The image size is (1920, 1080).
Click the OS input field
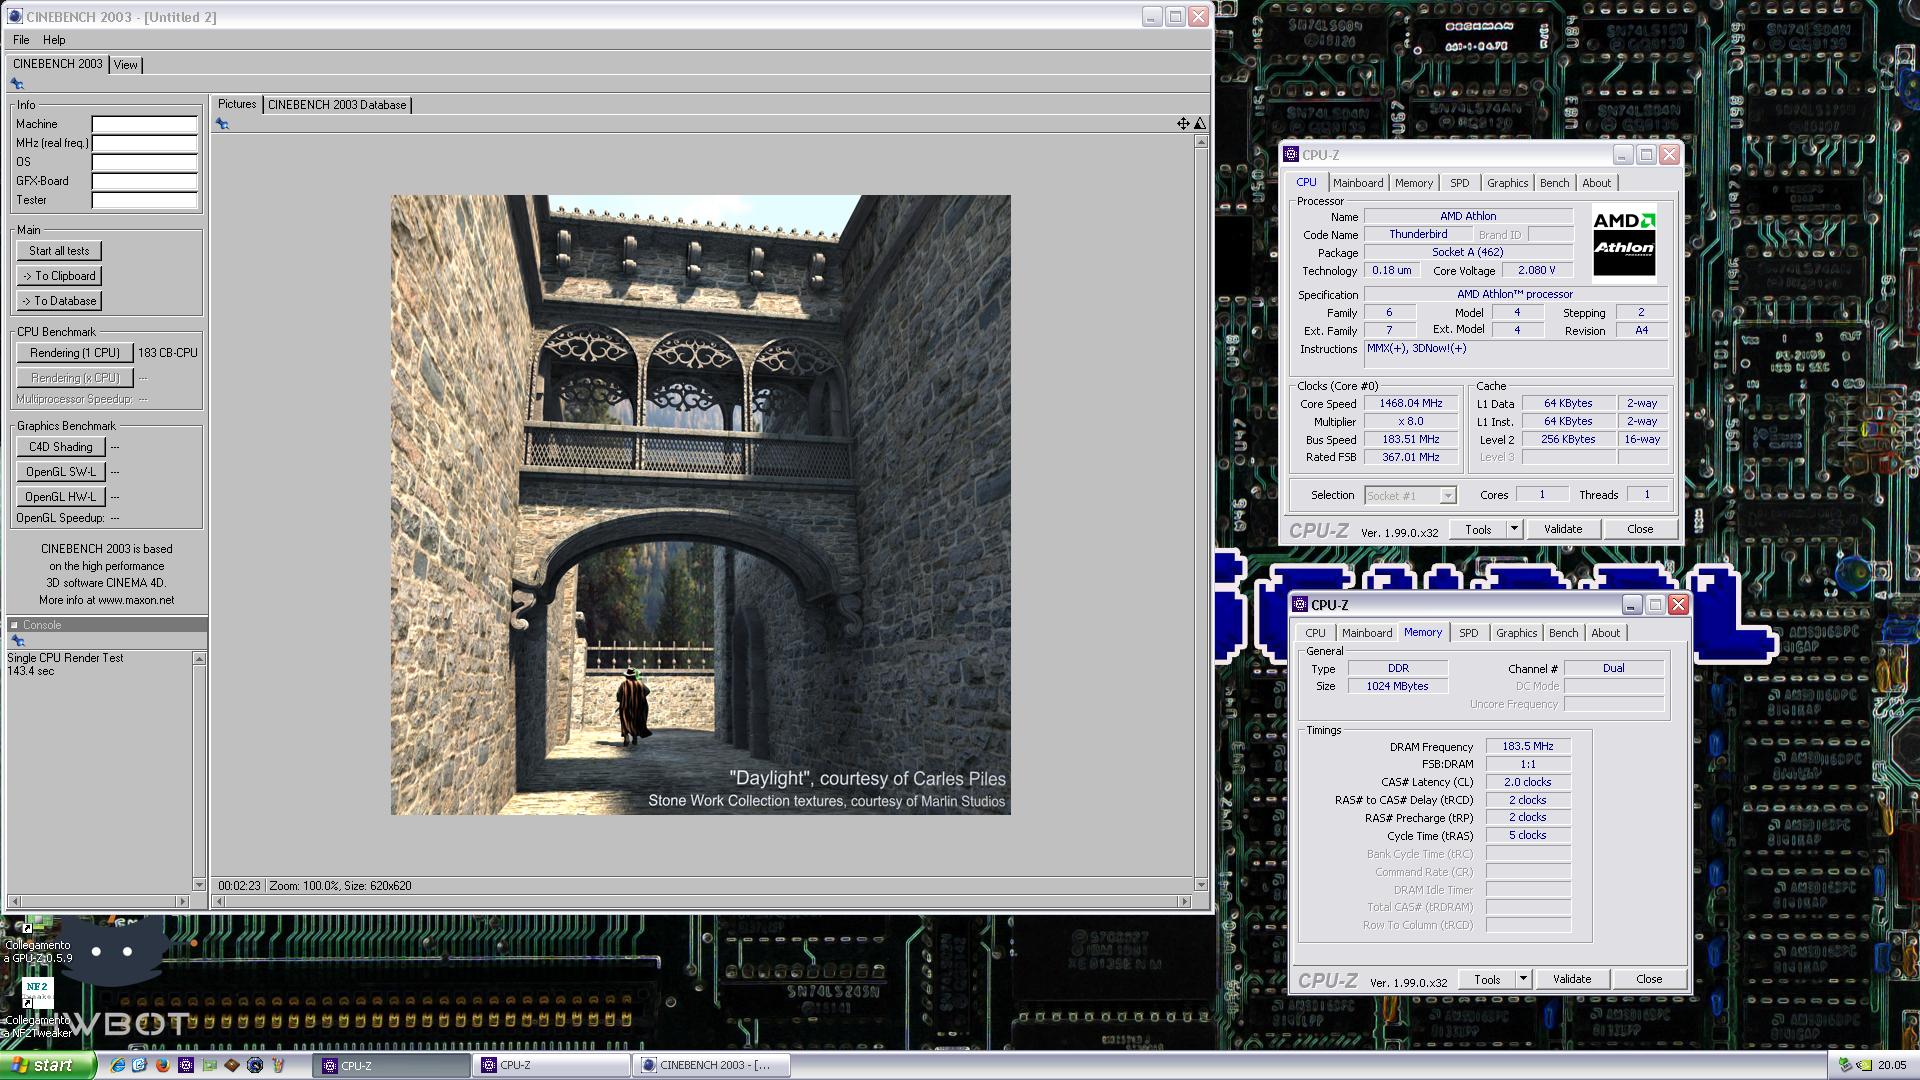coord(145,162)
